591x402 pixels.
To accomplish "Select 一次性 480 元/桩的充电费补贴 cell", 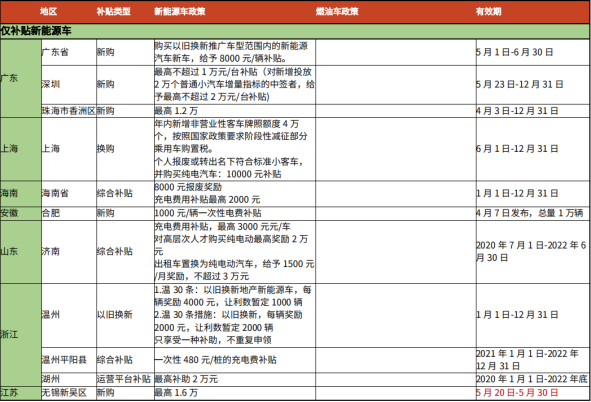I will click(235, 360).
